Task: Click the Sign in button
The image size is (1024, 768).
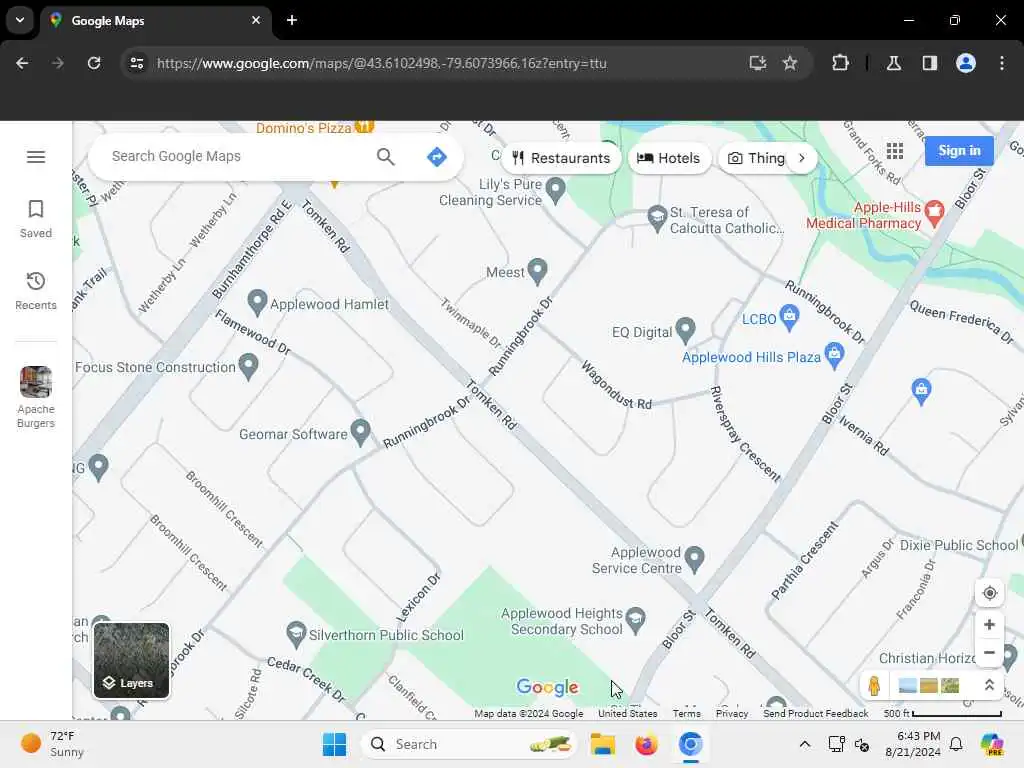Action: 959,151
